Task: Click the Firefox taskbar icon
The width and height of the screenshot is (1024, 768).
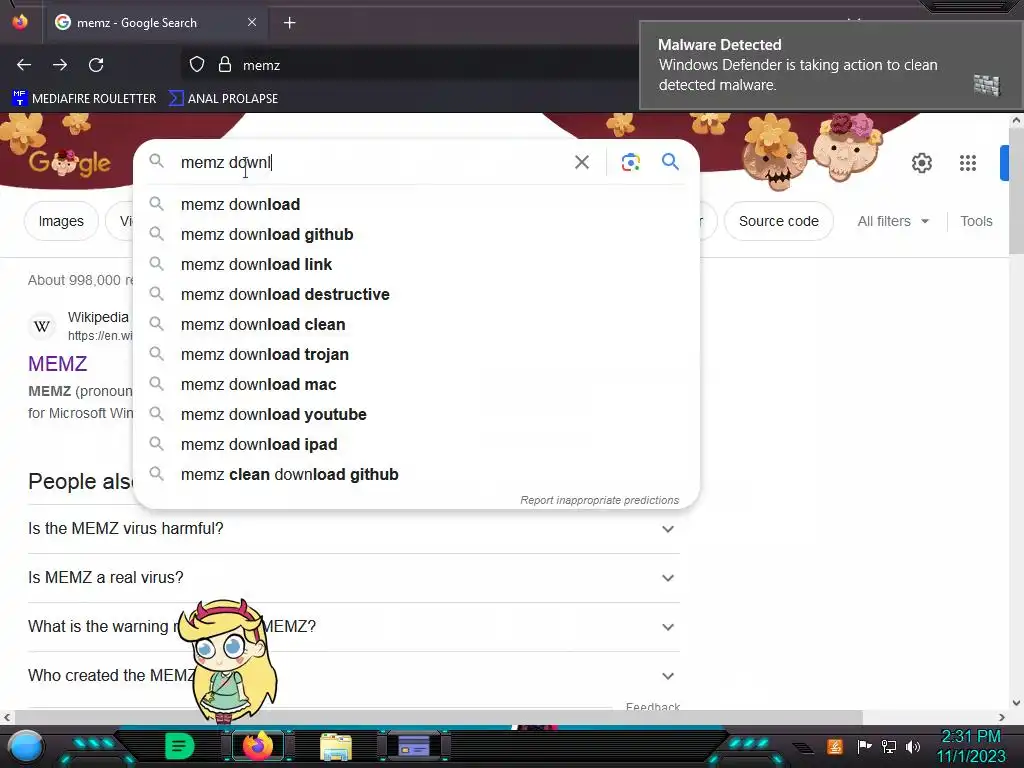Action: click(x=257, y=746)
